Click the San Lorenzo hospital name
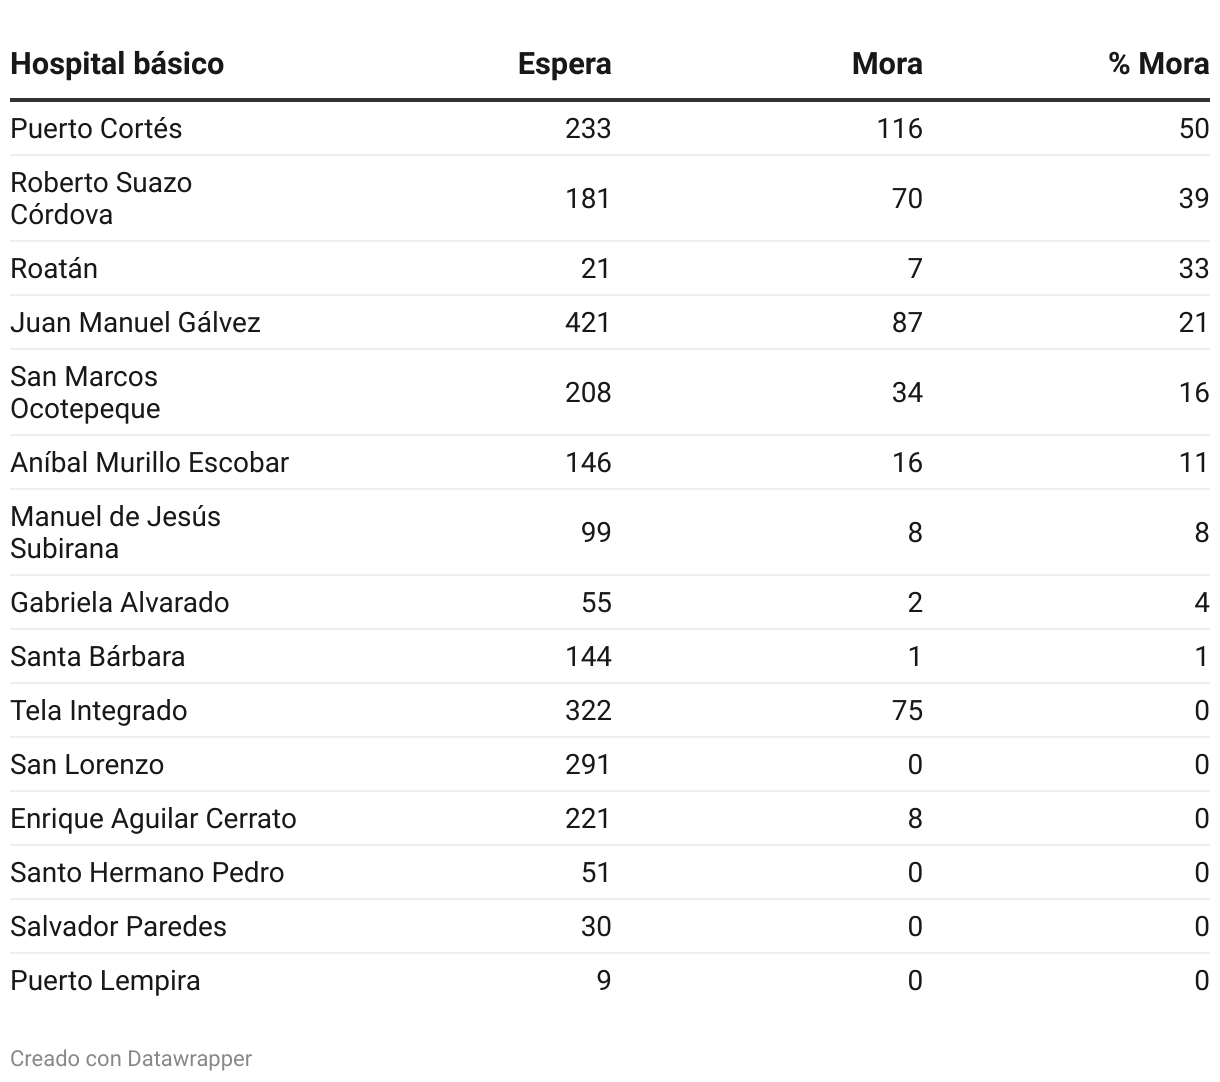Screen dimensions: 1220x1082 tap(87, 765)
